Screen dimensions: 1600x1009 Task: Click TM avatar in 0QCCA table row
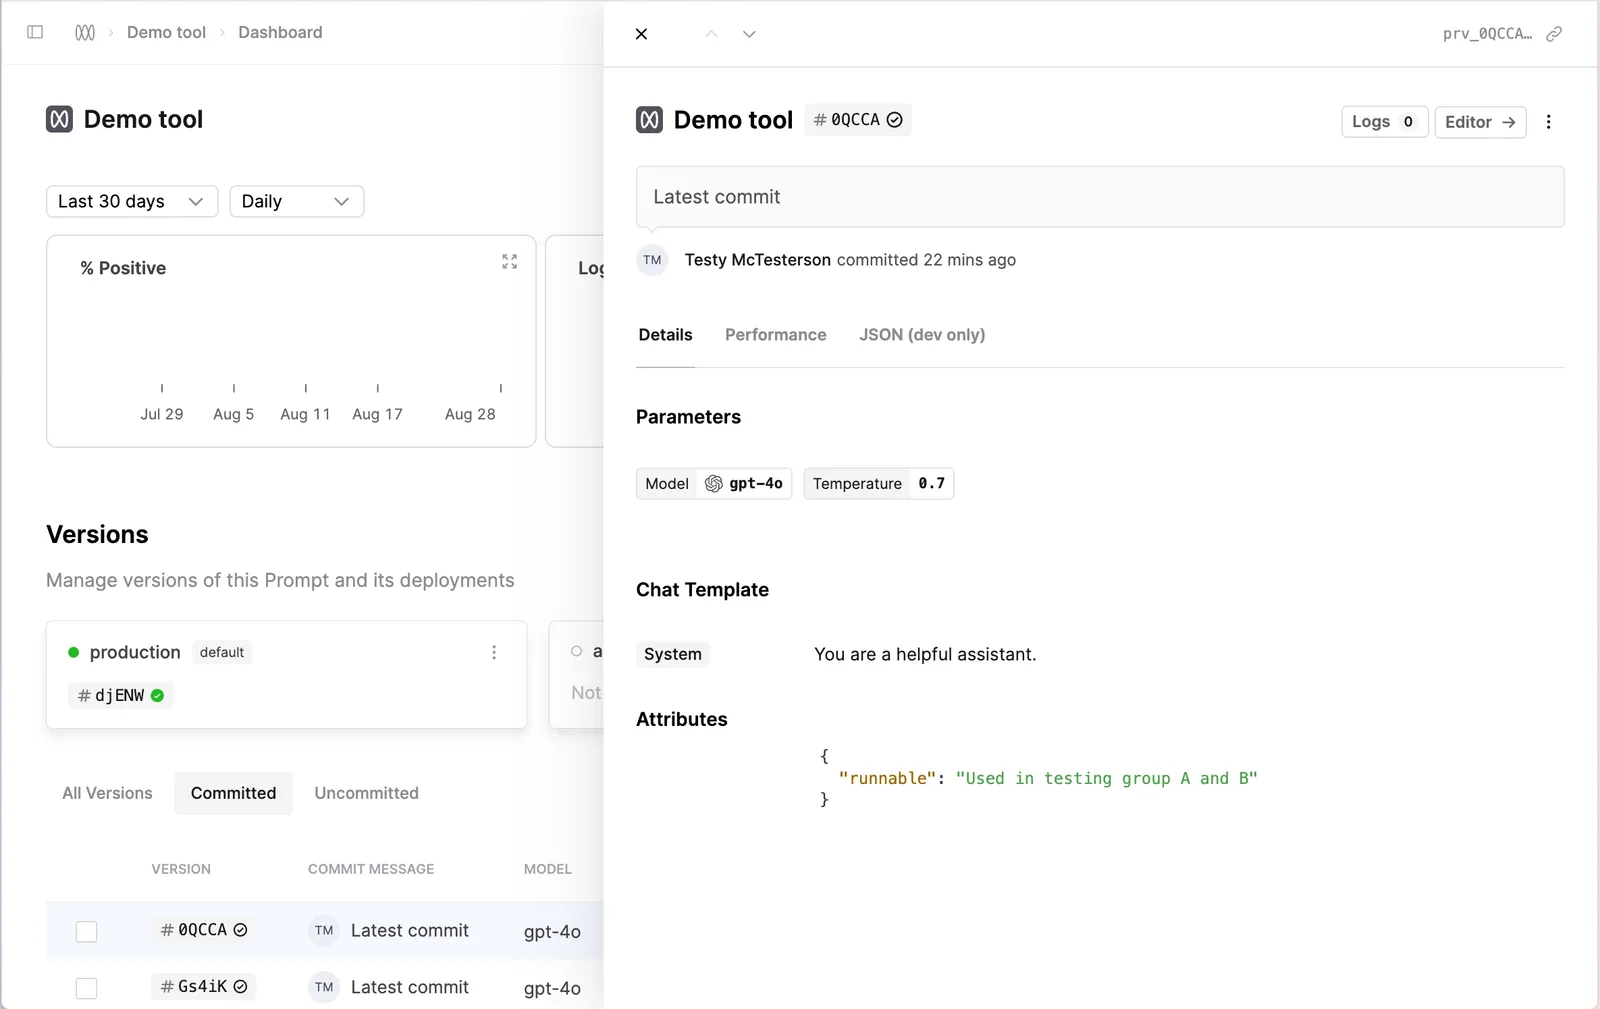tap(324, 930)
